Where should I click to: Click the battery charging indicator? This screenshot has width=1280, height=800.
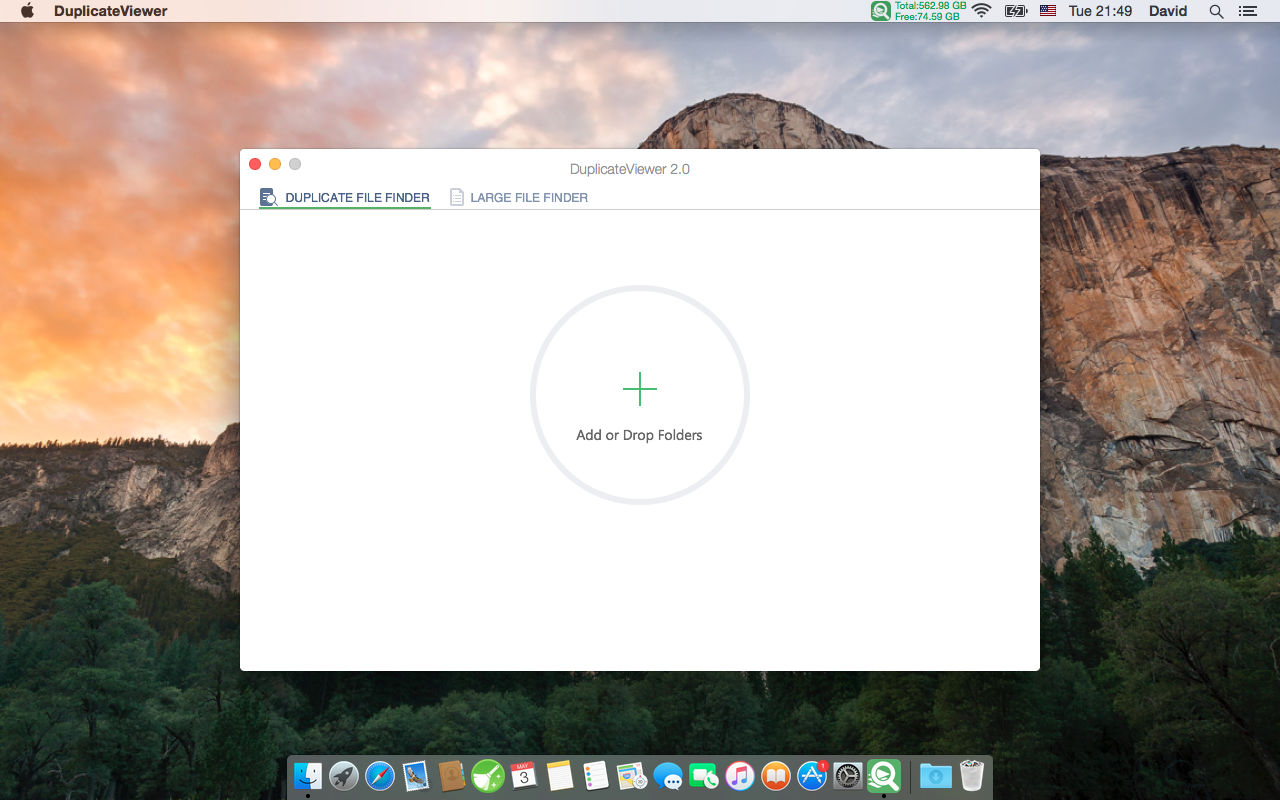[1016, 11]
